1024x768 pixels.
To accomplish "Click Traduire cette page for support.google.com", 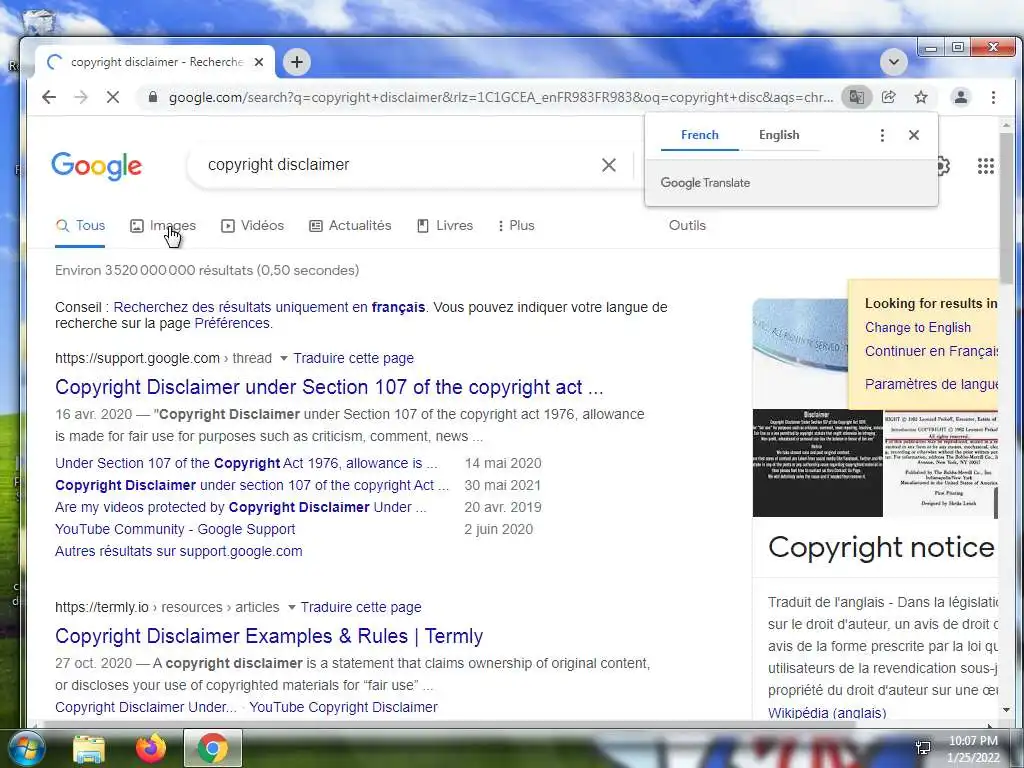I will (x=353, y=358).
